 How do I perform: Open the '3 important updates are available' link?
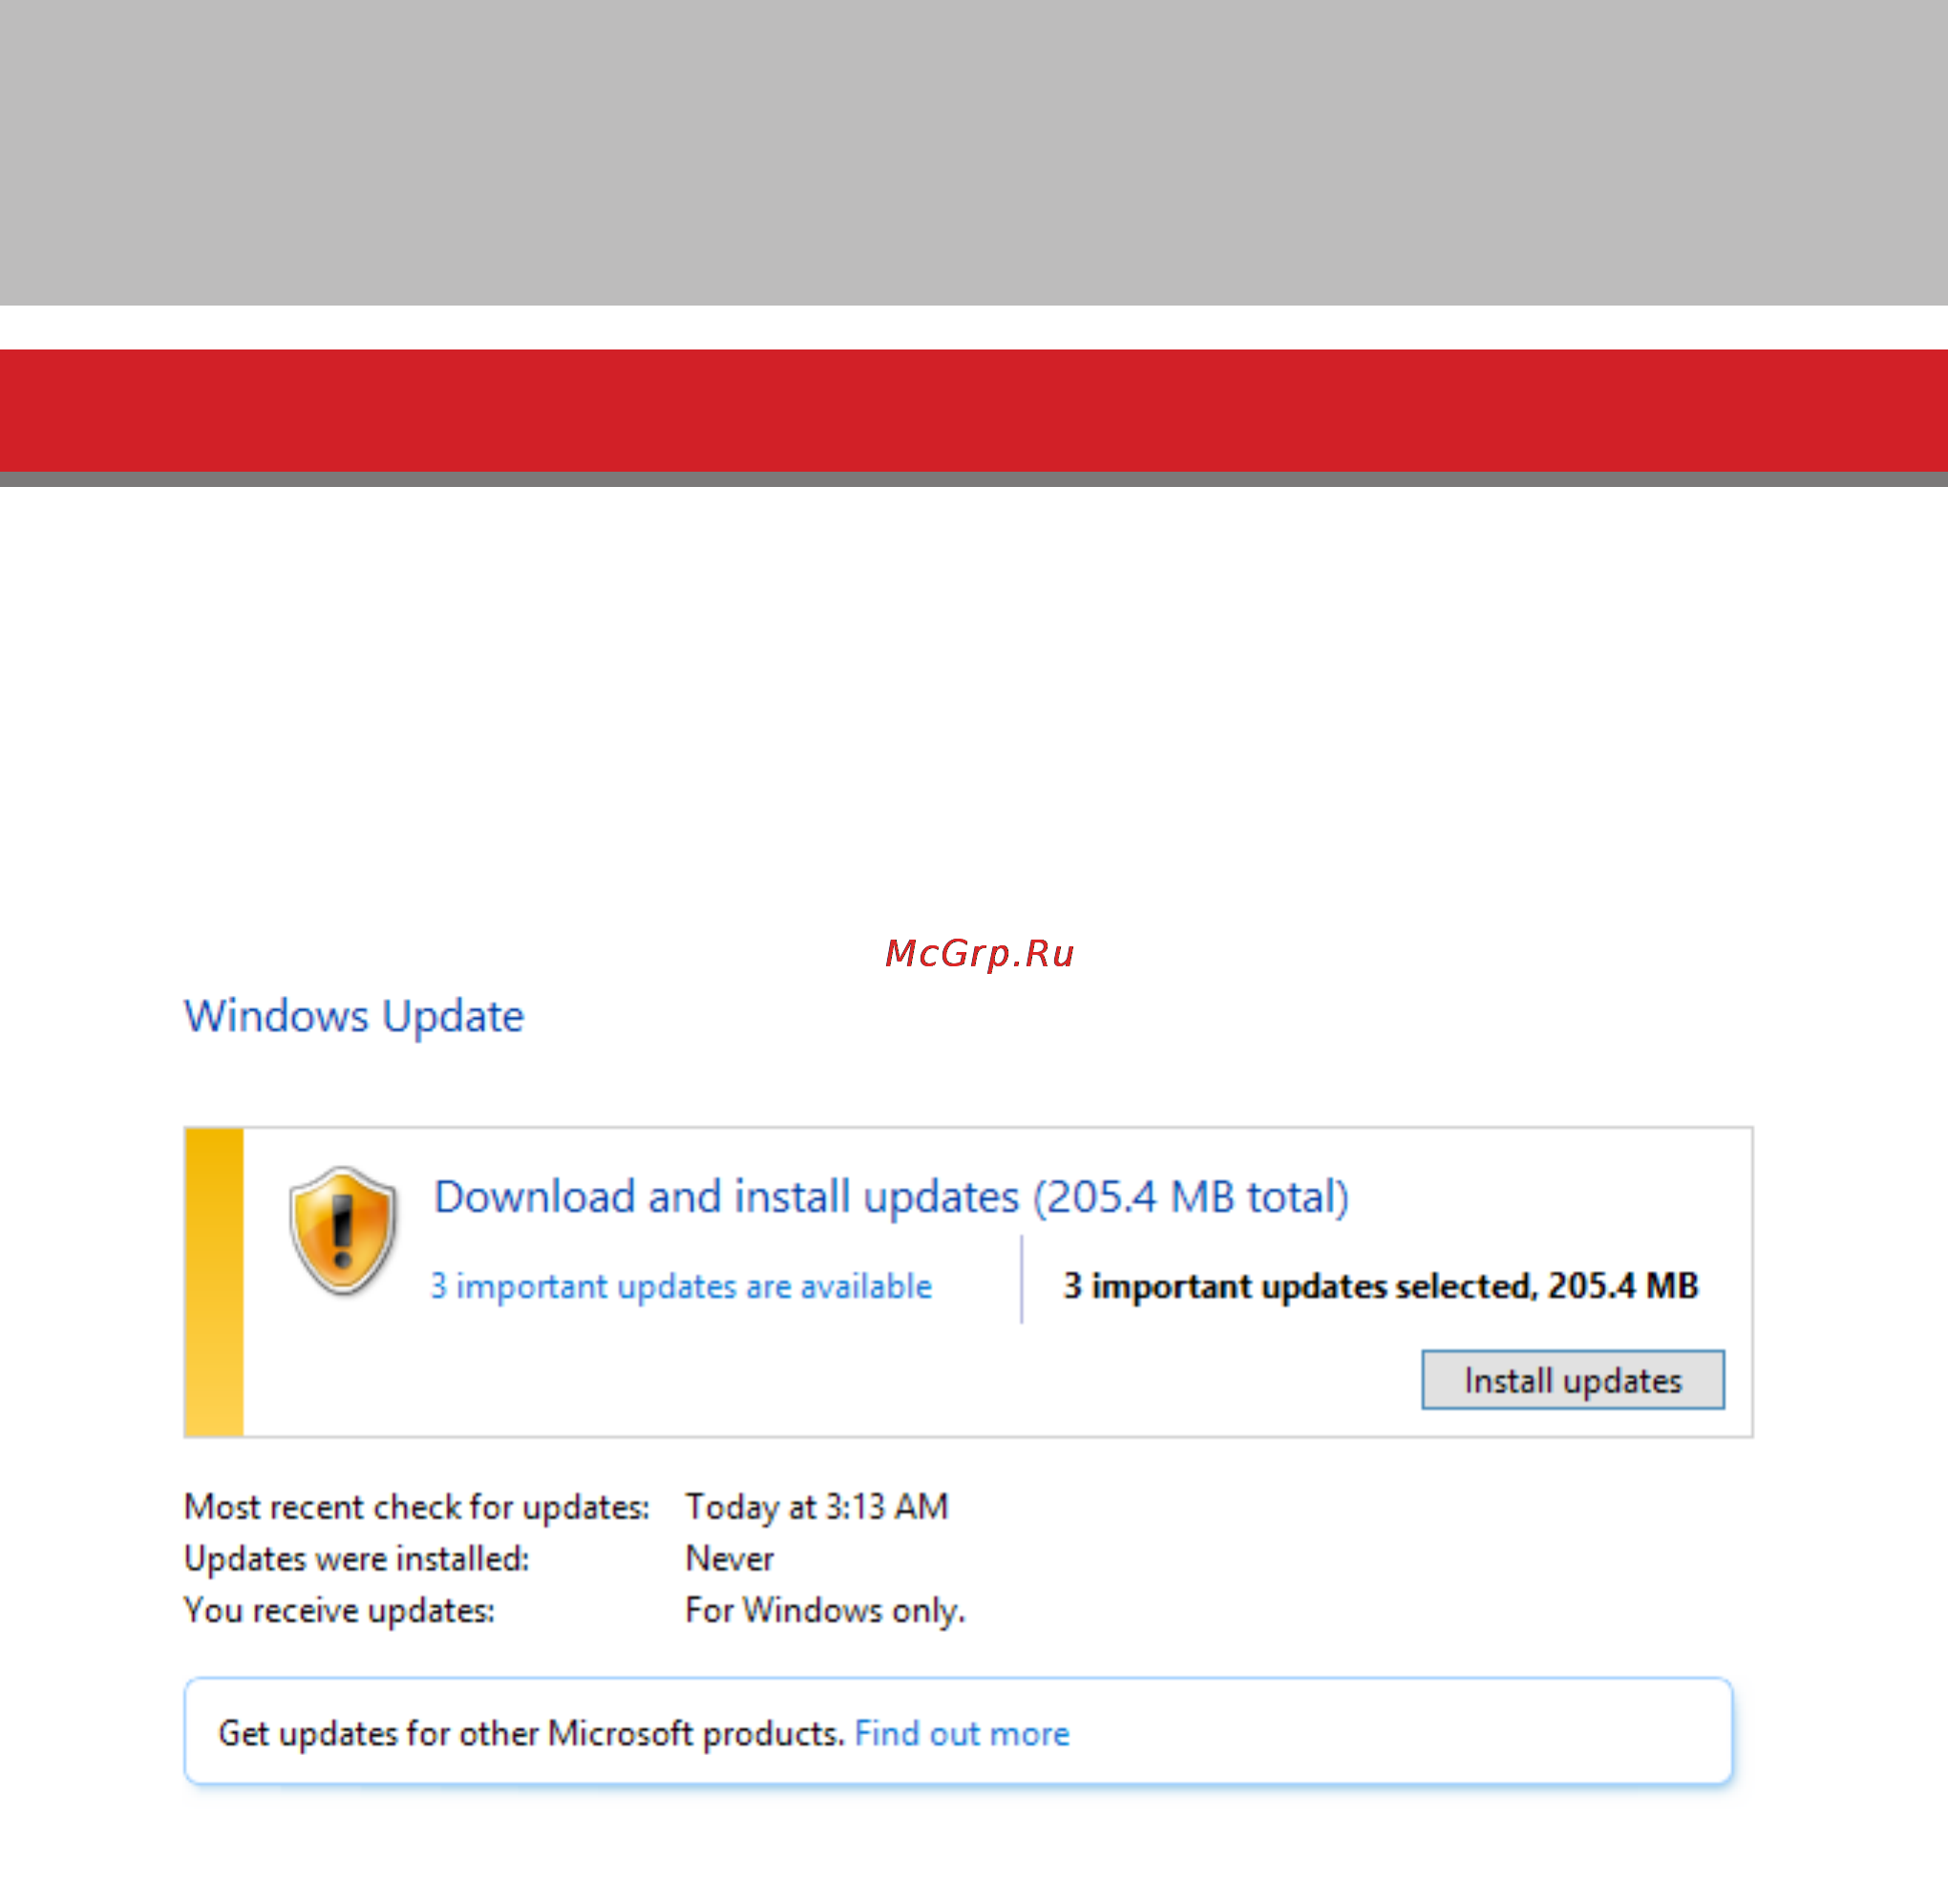(681, 1286)
